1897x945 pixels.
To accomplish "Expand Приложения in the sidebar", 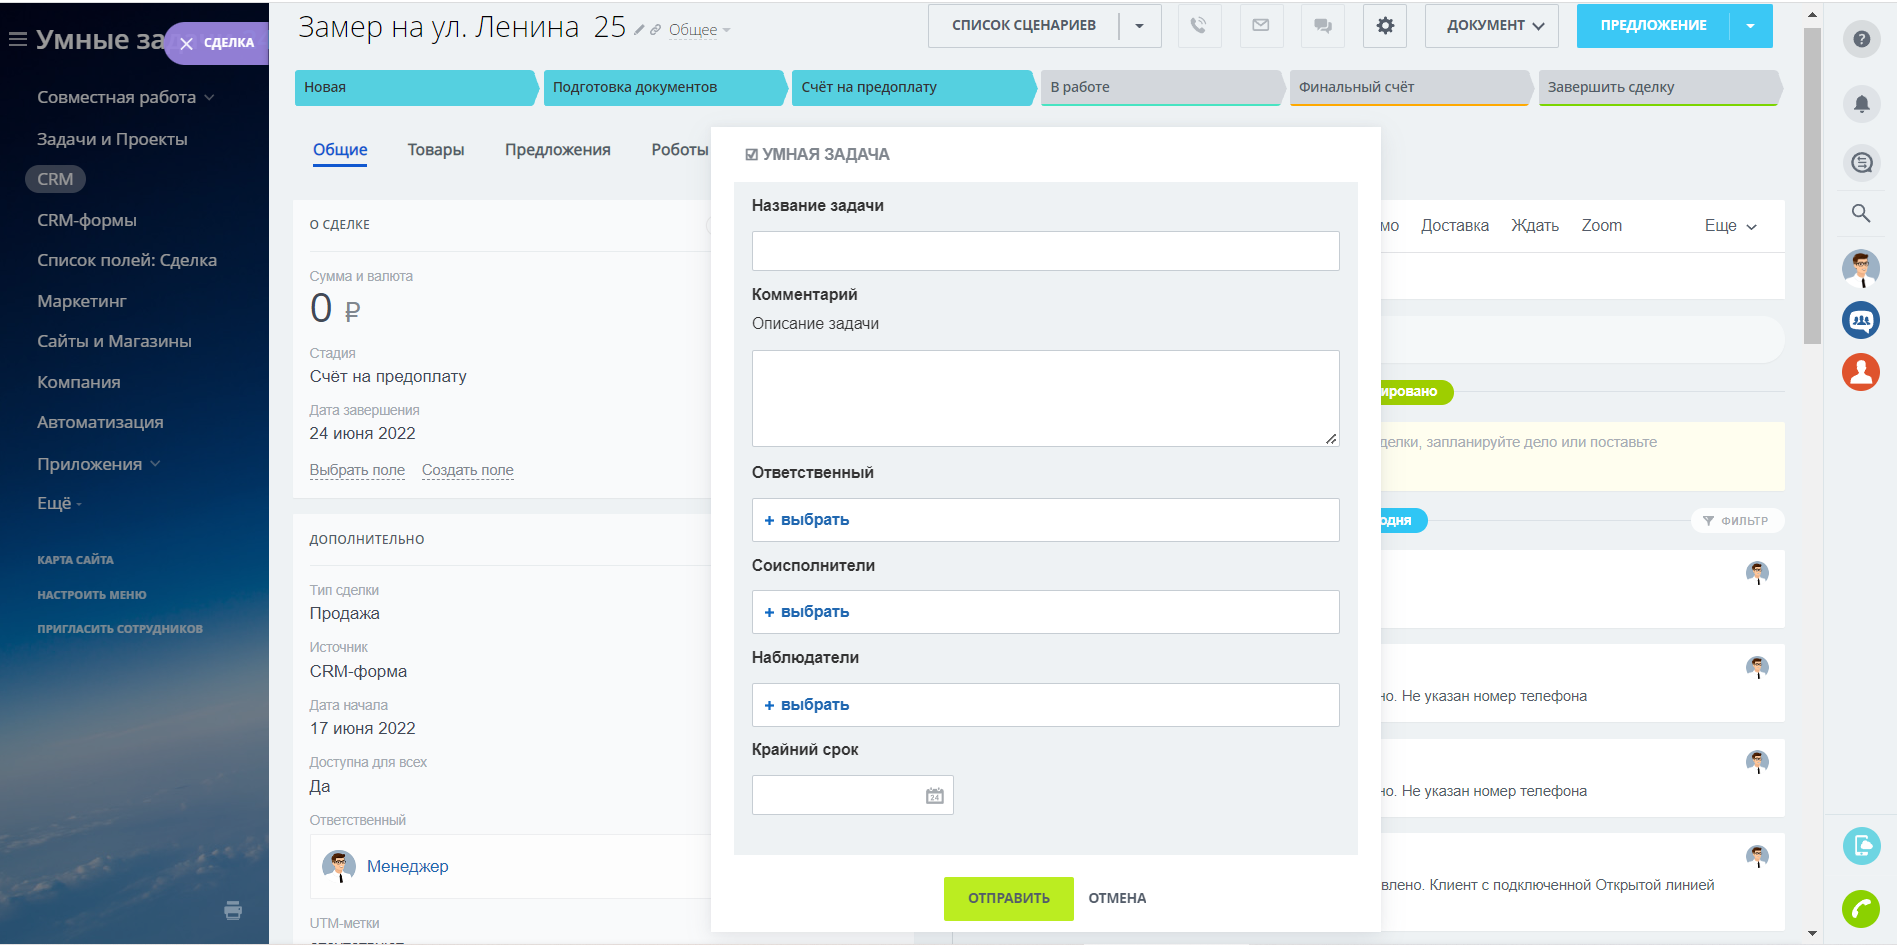I will tap(99, 464).
